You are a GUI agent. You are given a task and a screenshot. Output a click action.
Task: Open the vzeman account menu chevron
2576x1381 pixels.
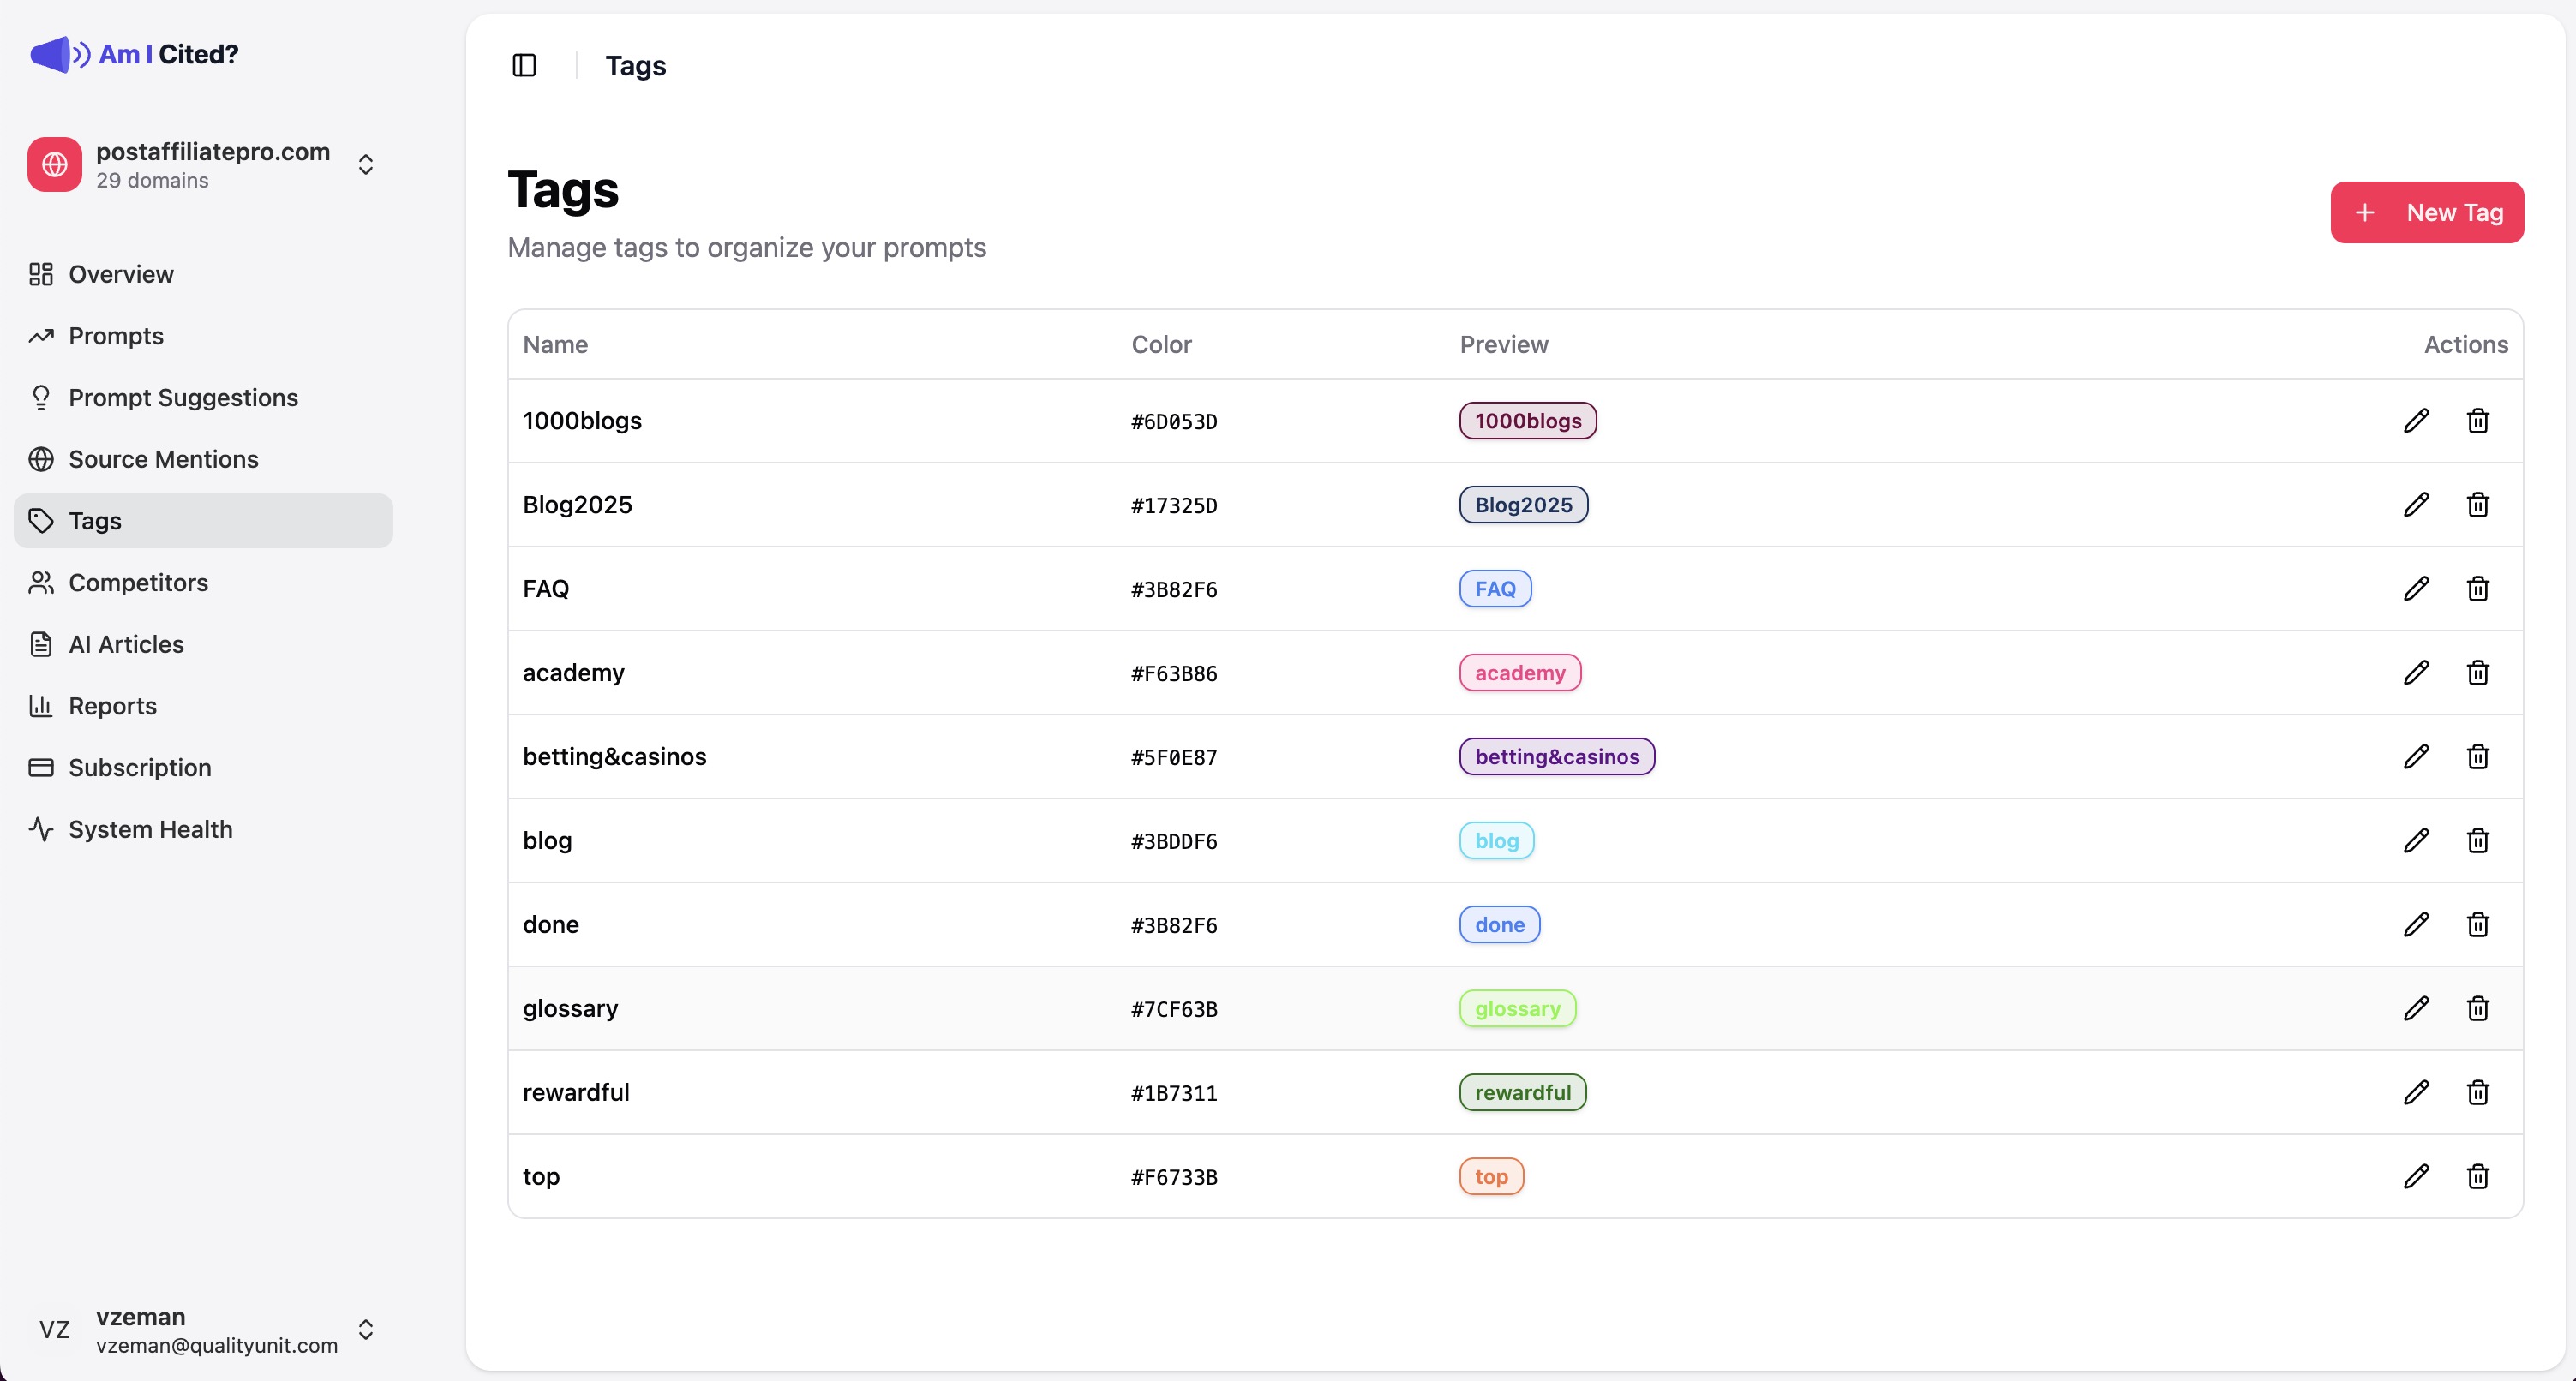click(x=366, y=1330)
